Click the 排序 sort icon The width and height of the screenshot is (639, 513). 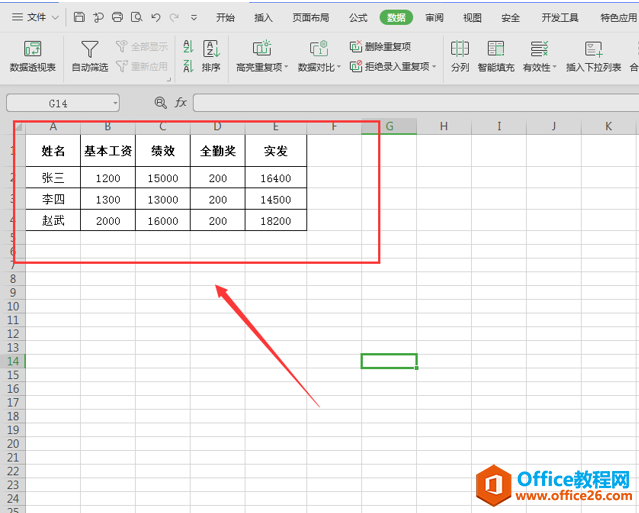(x=212, y=49)
